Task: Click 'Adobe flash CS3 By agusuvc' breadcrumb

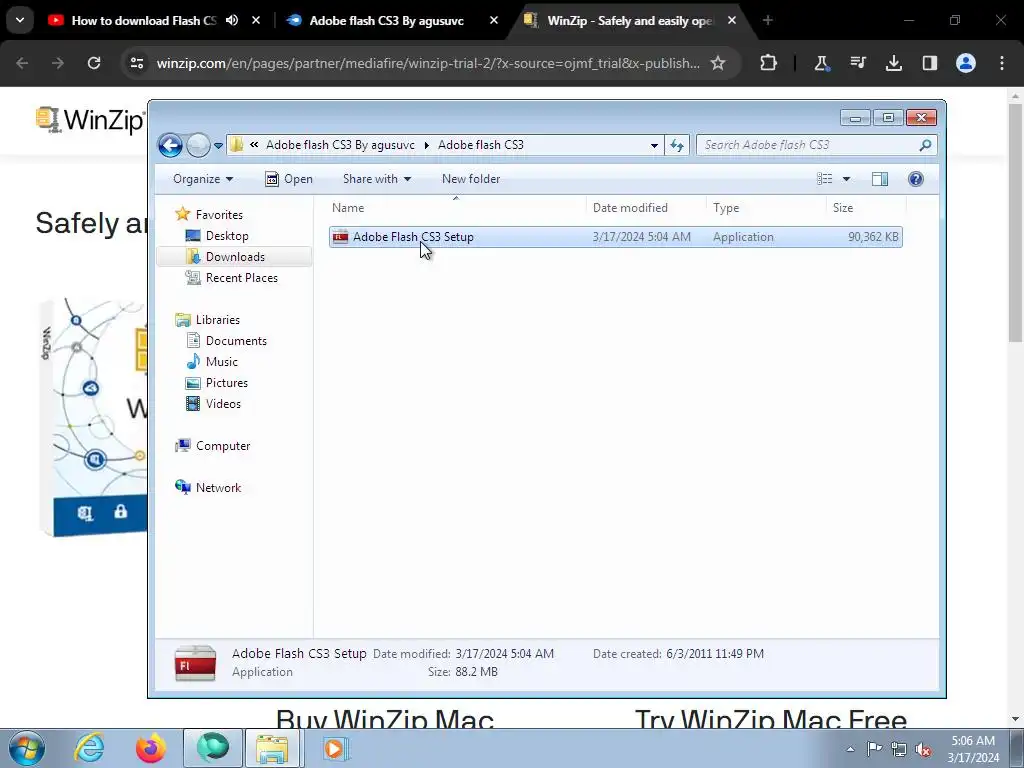Action: click(x=340, y=145)
